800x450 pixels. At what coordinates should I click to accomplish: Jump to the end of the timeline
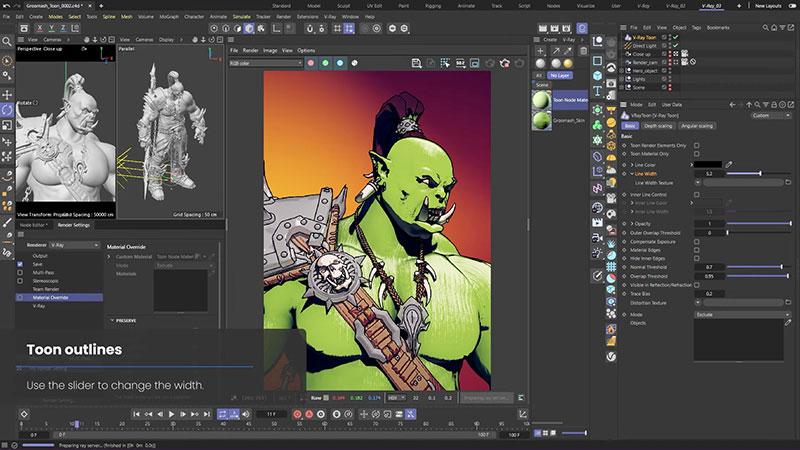[207, 414]
